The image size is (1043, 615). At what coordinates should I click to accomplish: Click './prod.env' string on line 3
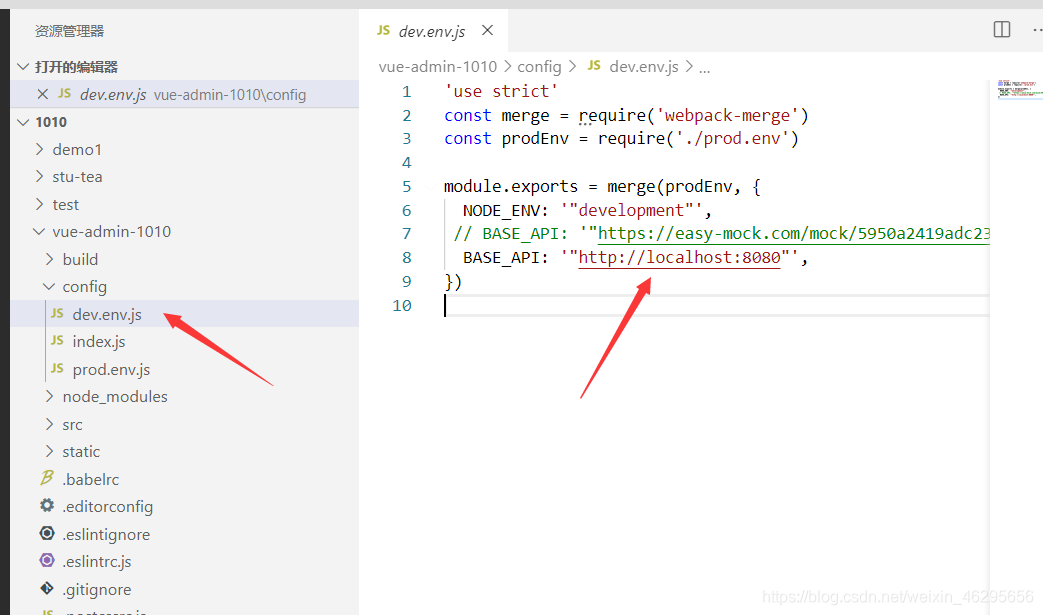[x=732, y=138]
